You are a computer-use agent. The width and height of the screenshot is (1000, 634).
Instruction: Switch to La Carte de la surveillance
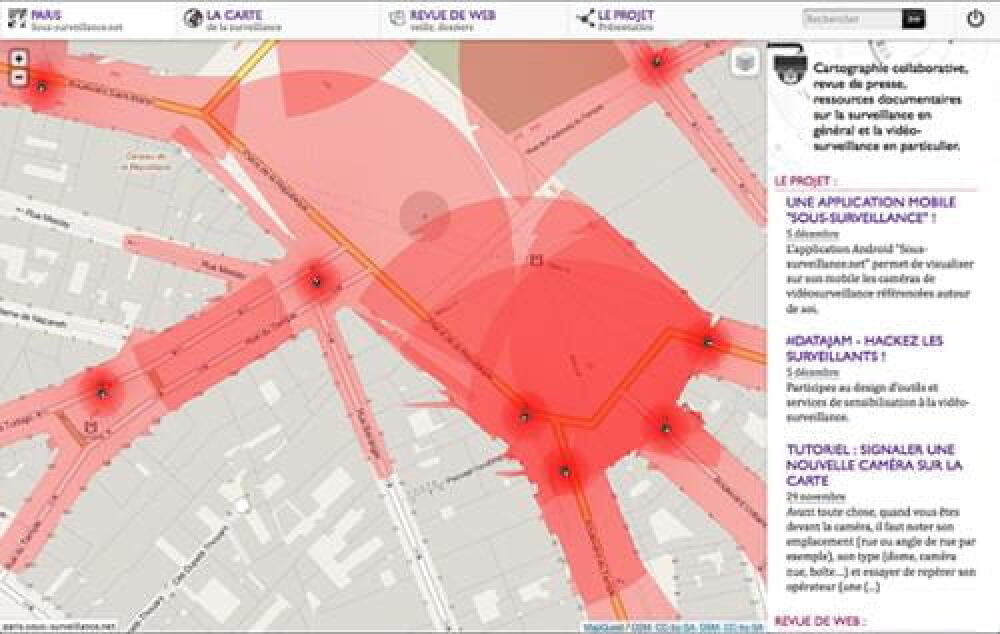240,20
